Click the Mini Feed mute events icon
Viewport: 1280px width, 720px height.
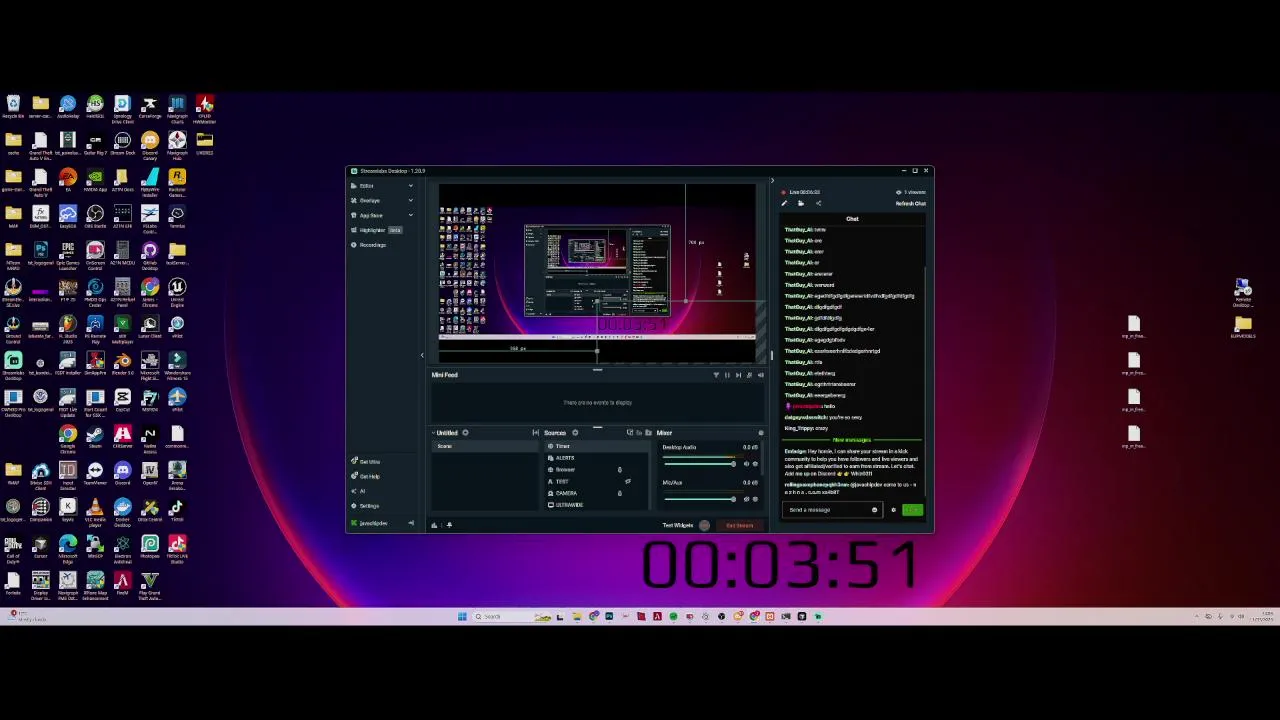(749, 375)
